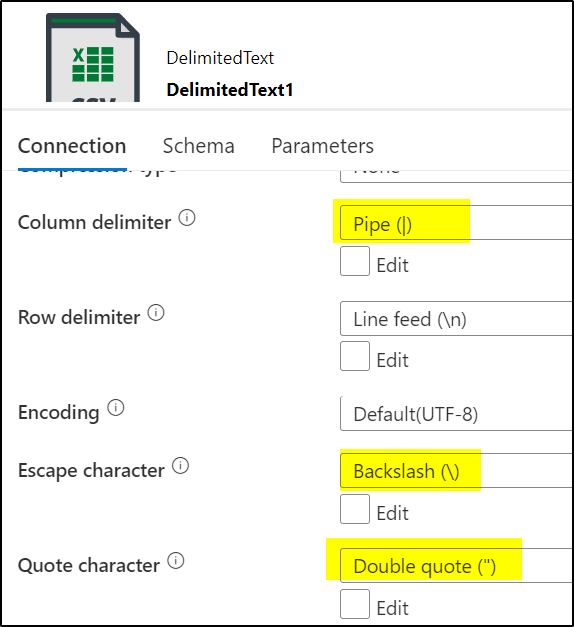Open the Compression type dropdown showing None
The height and width of the screenshot is (627, 574).
(457, 176)
